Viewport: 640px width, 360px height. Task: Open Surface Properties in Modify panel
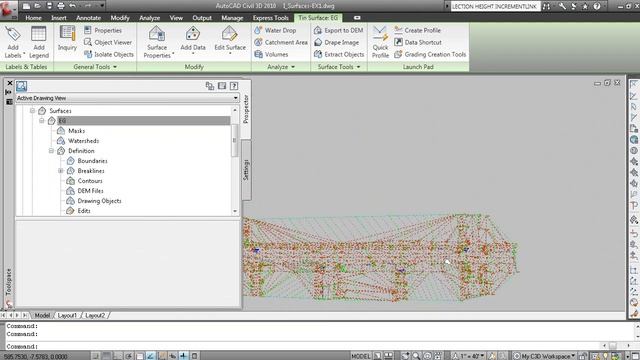point(157,42)
